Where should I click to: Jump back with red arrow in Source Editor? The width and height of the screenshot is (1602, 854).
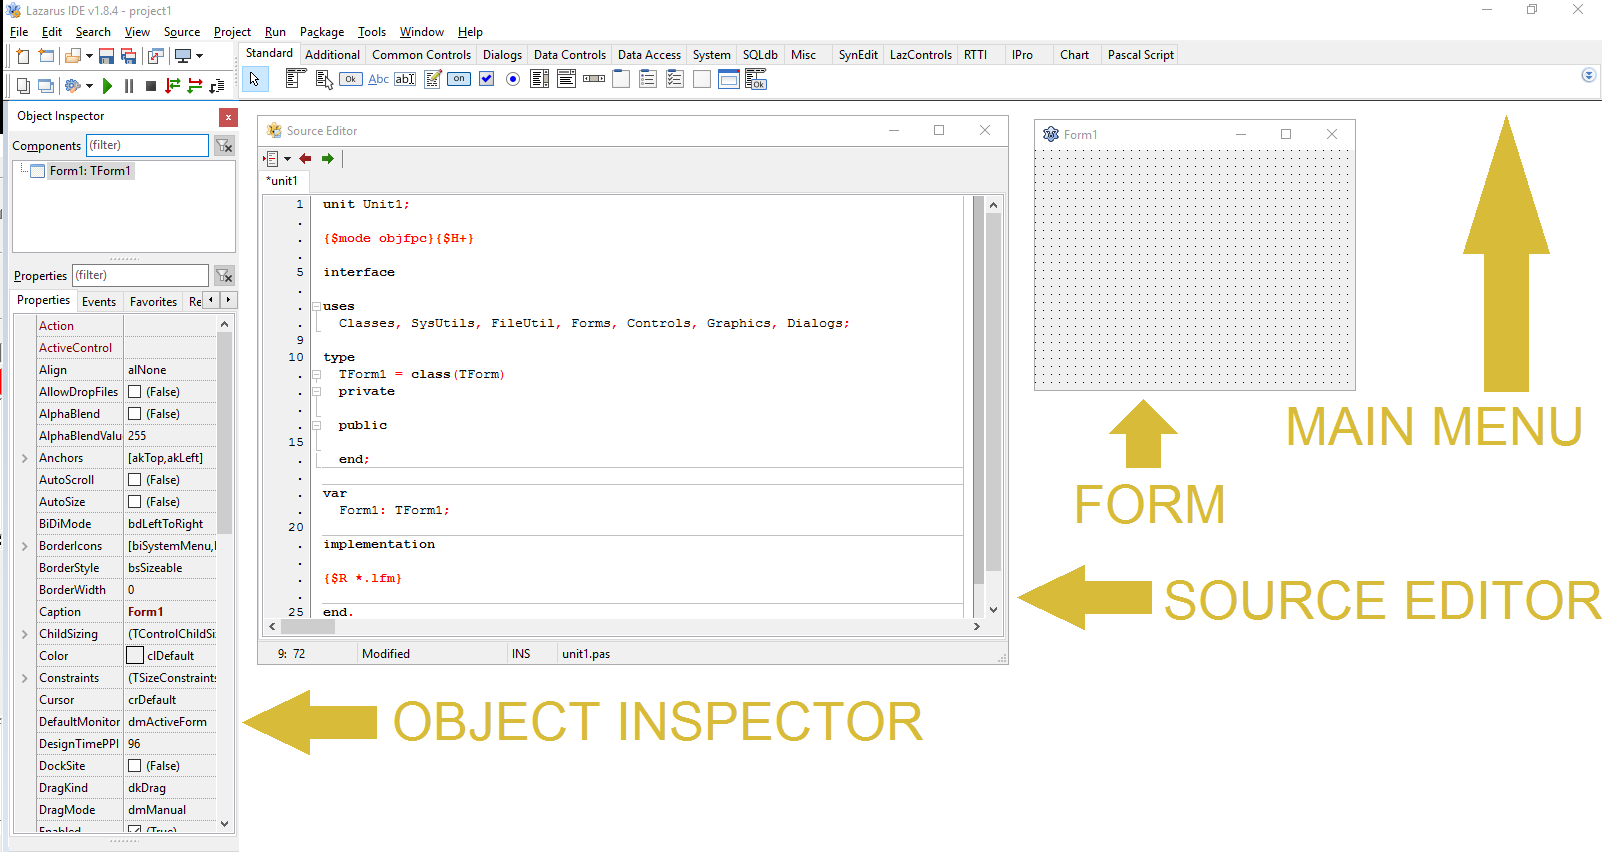coord(305,159)
